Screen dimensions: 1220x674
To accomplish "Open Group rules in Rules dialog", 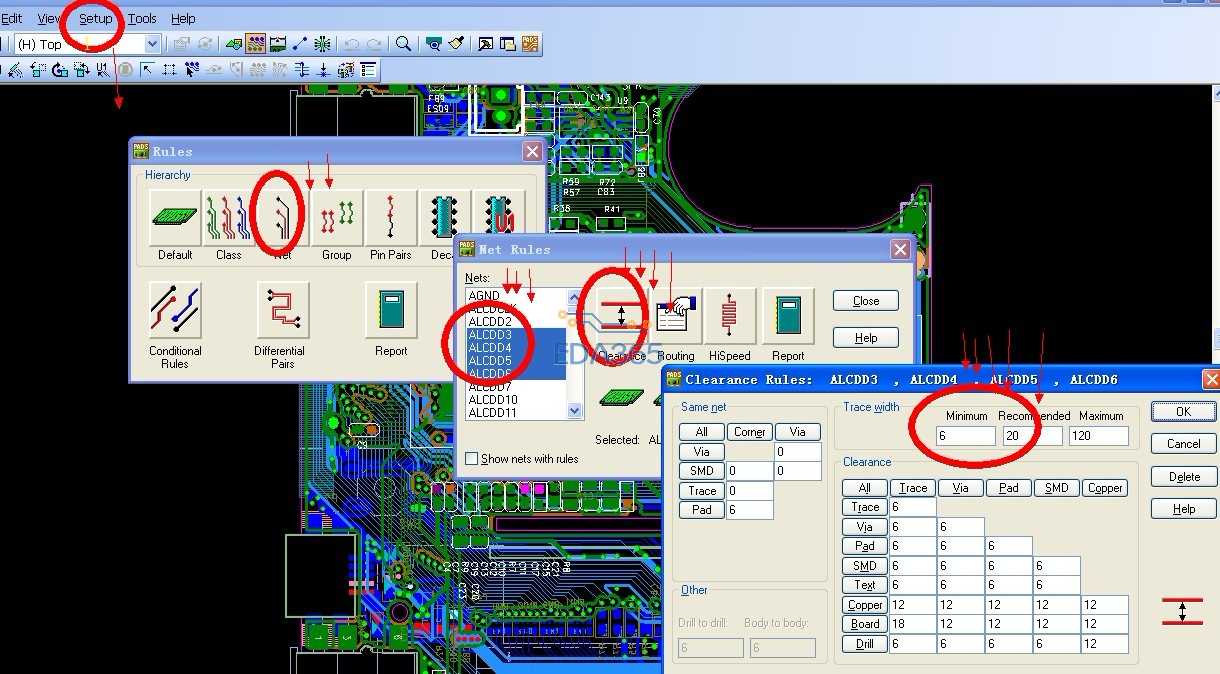I will [x=337, y=218].
